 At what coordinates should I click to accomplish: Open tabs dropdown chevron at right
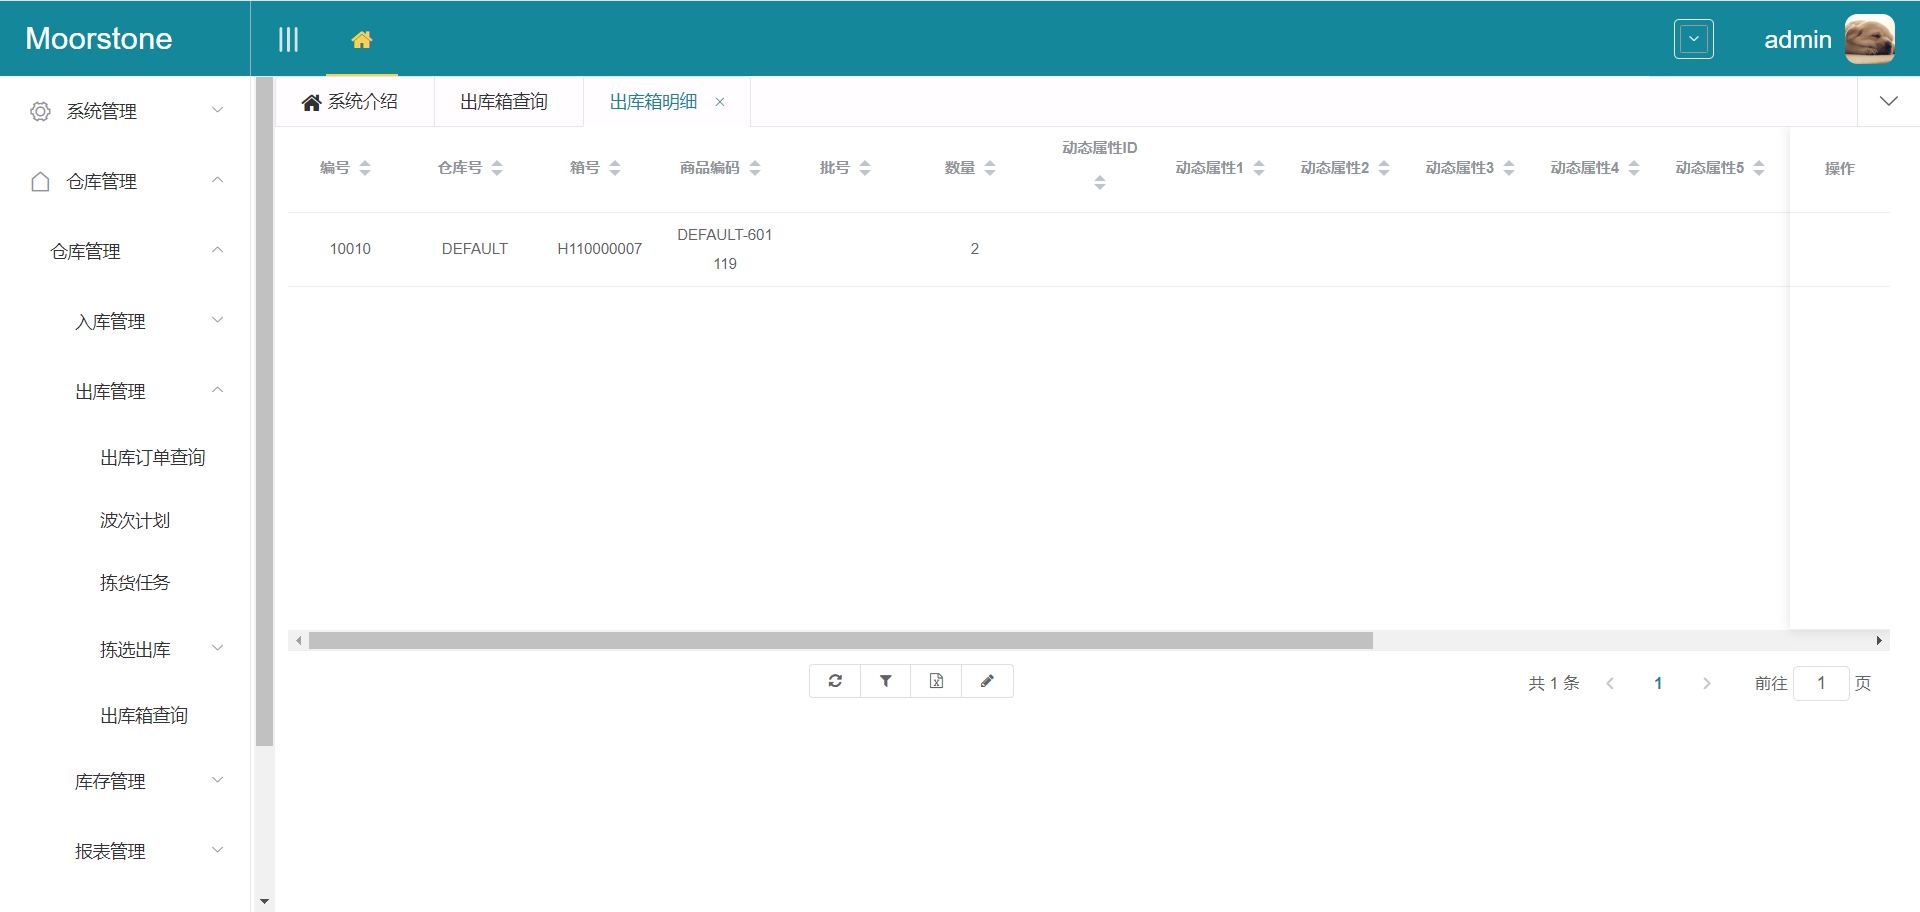[x=1888, y=101]
